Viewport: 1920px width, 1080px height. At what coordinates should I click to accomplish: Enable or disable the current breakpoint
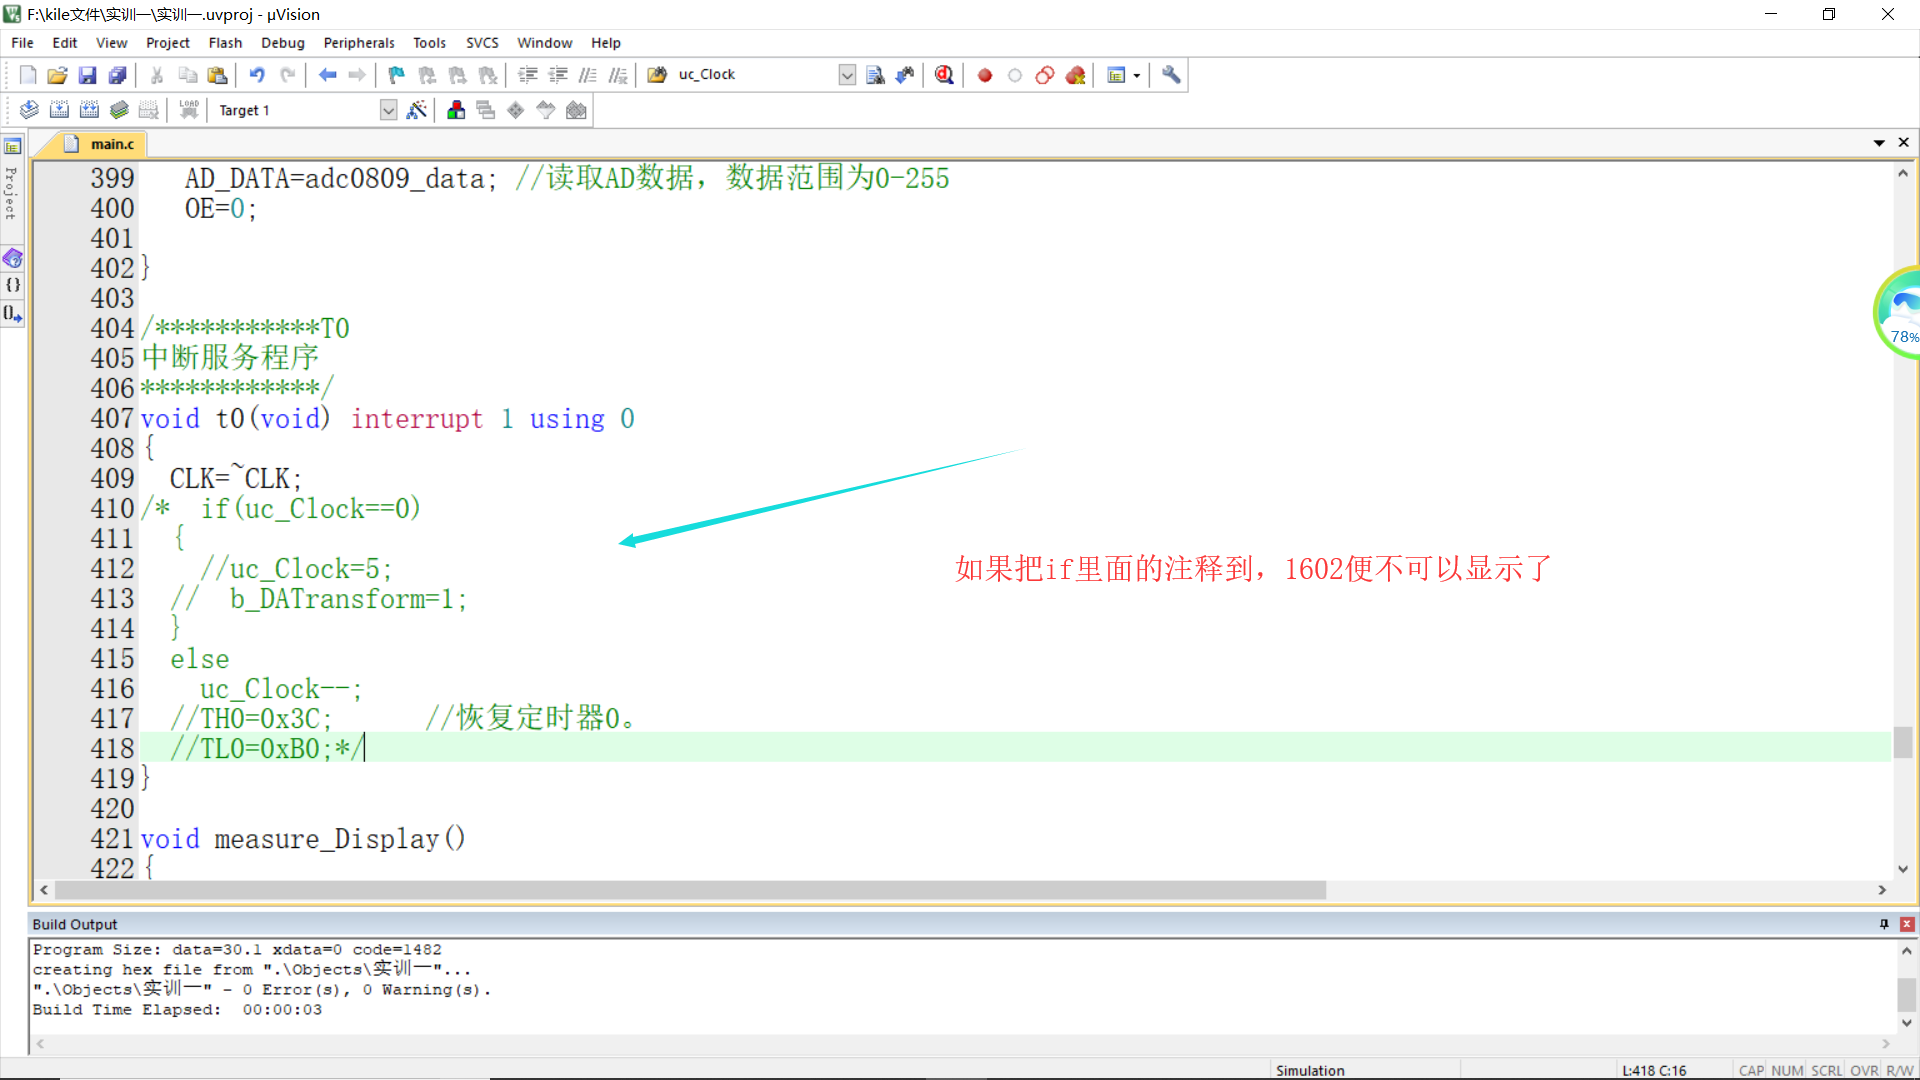click(1015, 75)
